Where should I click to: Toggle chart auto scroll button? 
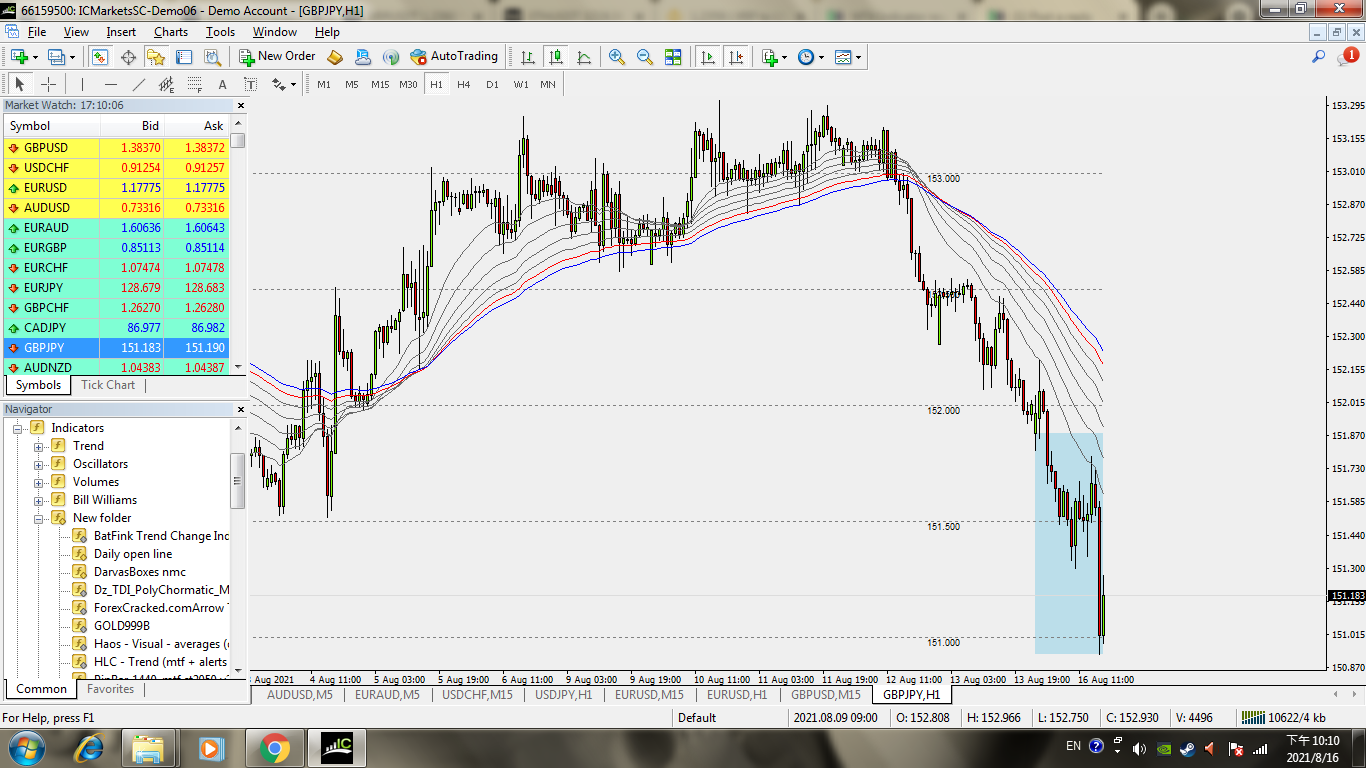point(709,57)
